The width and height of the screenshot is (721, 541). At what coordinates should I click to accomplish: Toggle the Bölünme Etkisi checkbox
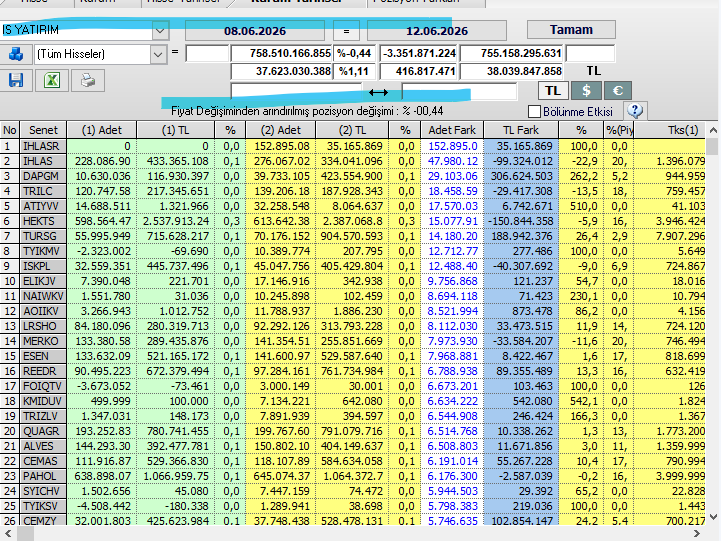[x=534, y=111]
